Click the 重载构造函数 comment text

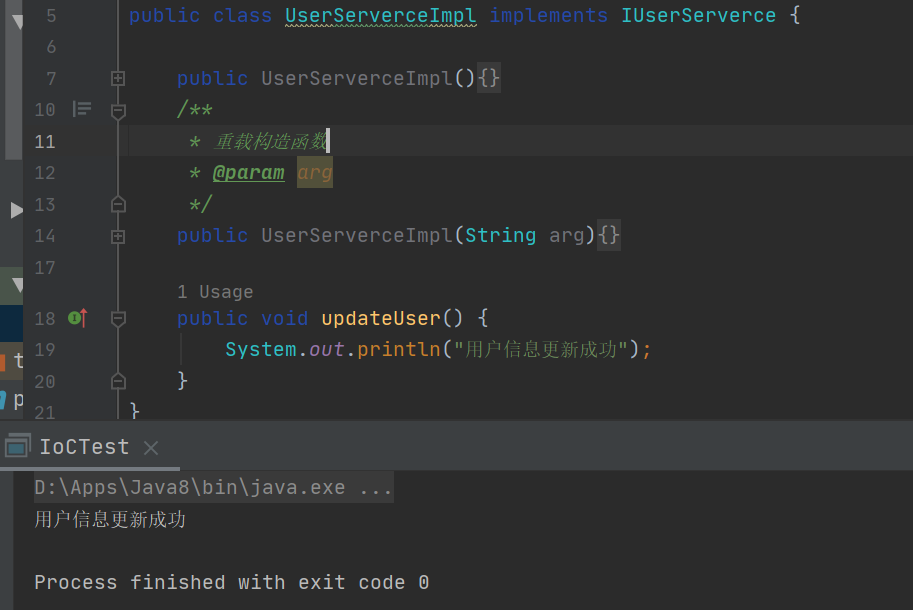coord(270,141)
